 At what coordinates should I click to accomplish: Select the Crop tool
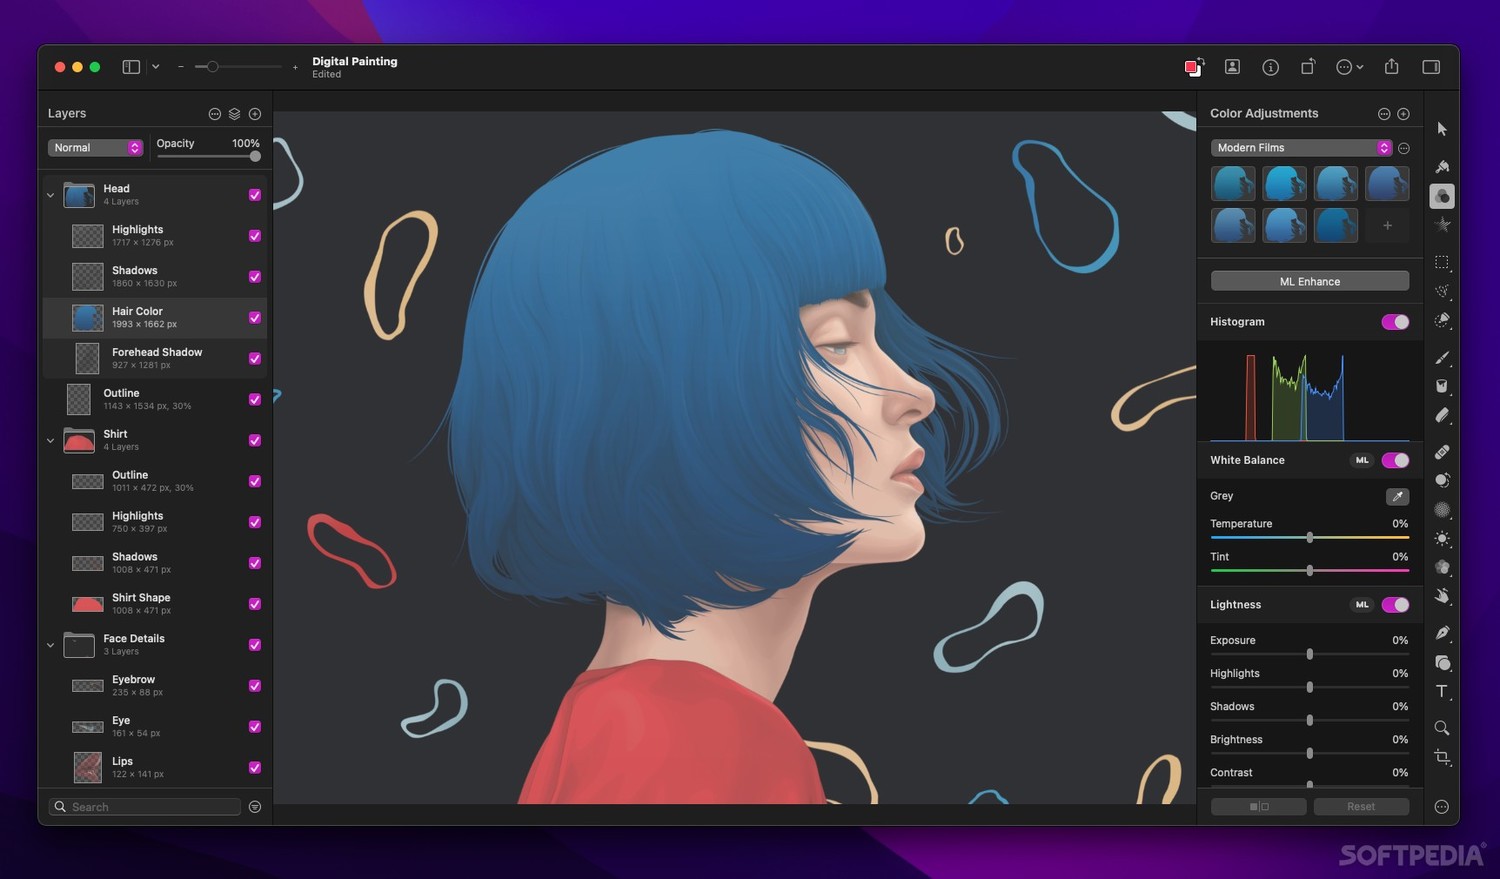pyautogui.click(x=1442, y=757)
